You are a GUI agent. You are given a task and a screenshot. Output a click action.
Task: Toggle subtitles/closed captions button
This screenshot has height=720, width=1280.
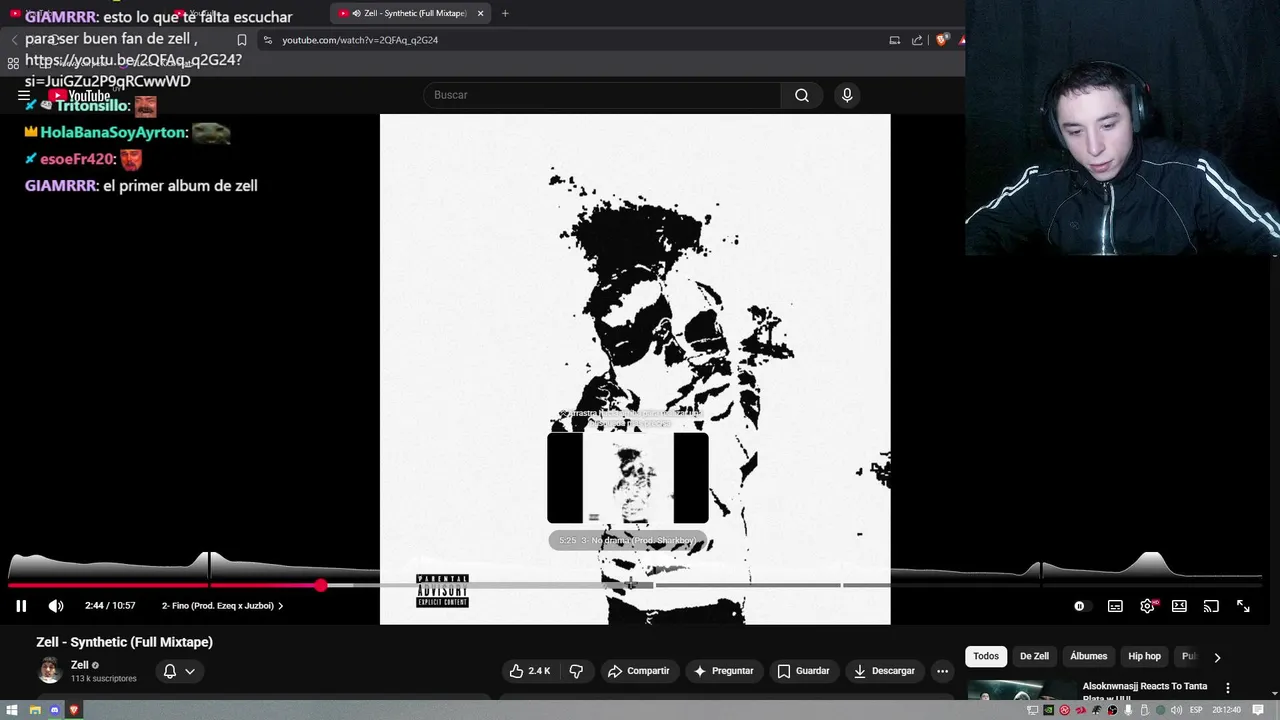pyautogui.click(x=1115, y=606)
